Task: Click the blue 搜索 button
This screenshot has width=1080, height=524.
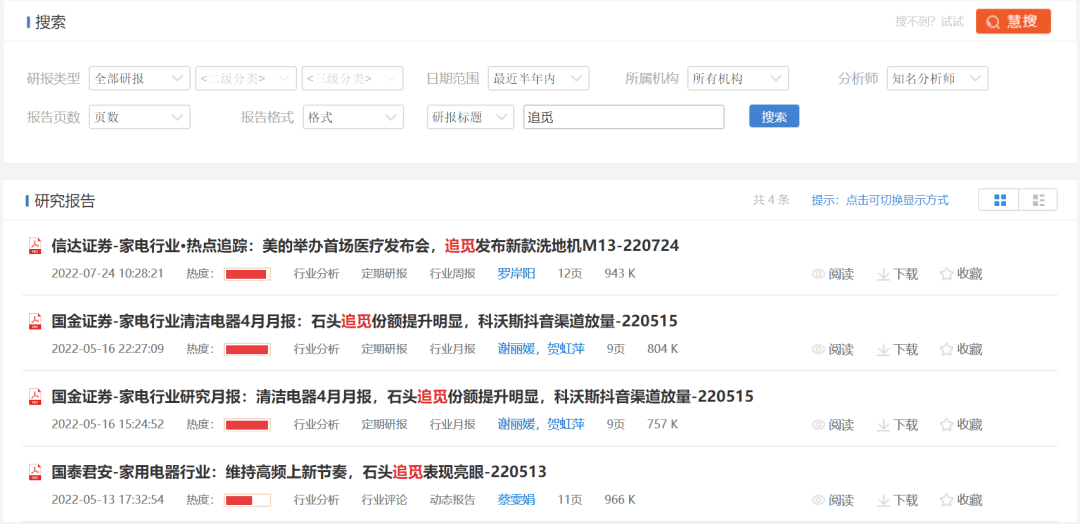Action: tap(774, 117)
